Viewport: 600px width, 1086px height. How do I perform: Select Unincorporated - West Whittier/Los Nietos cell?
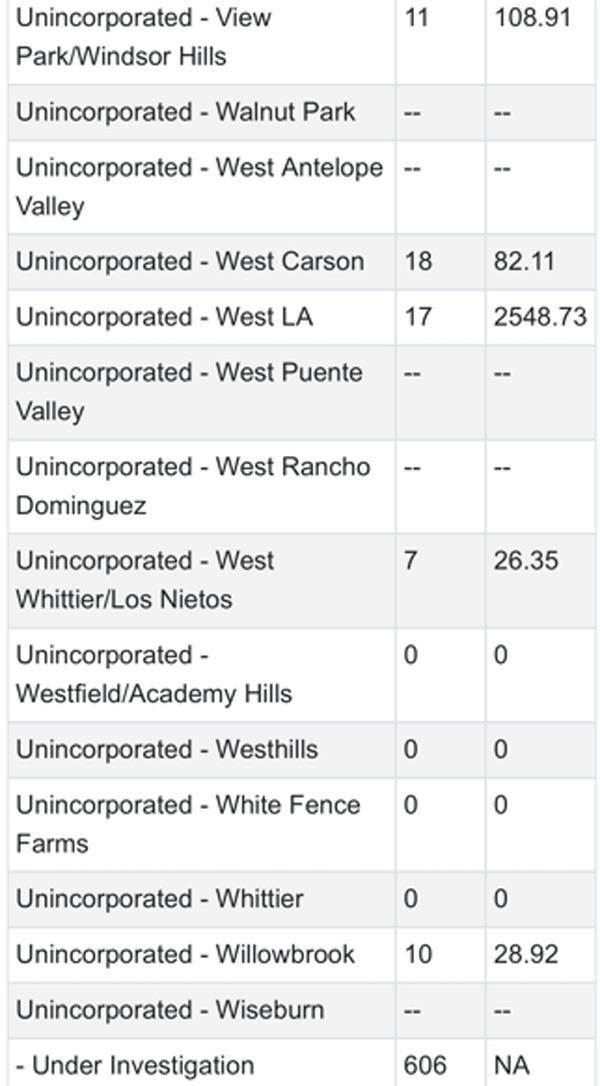(144, 580)
